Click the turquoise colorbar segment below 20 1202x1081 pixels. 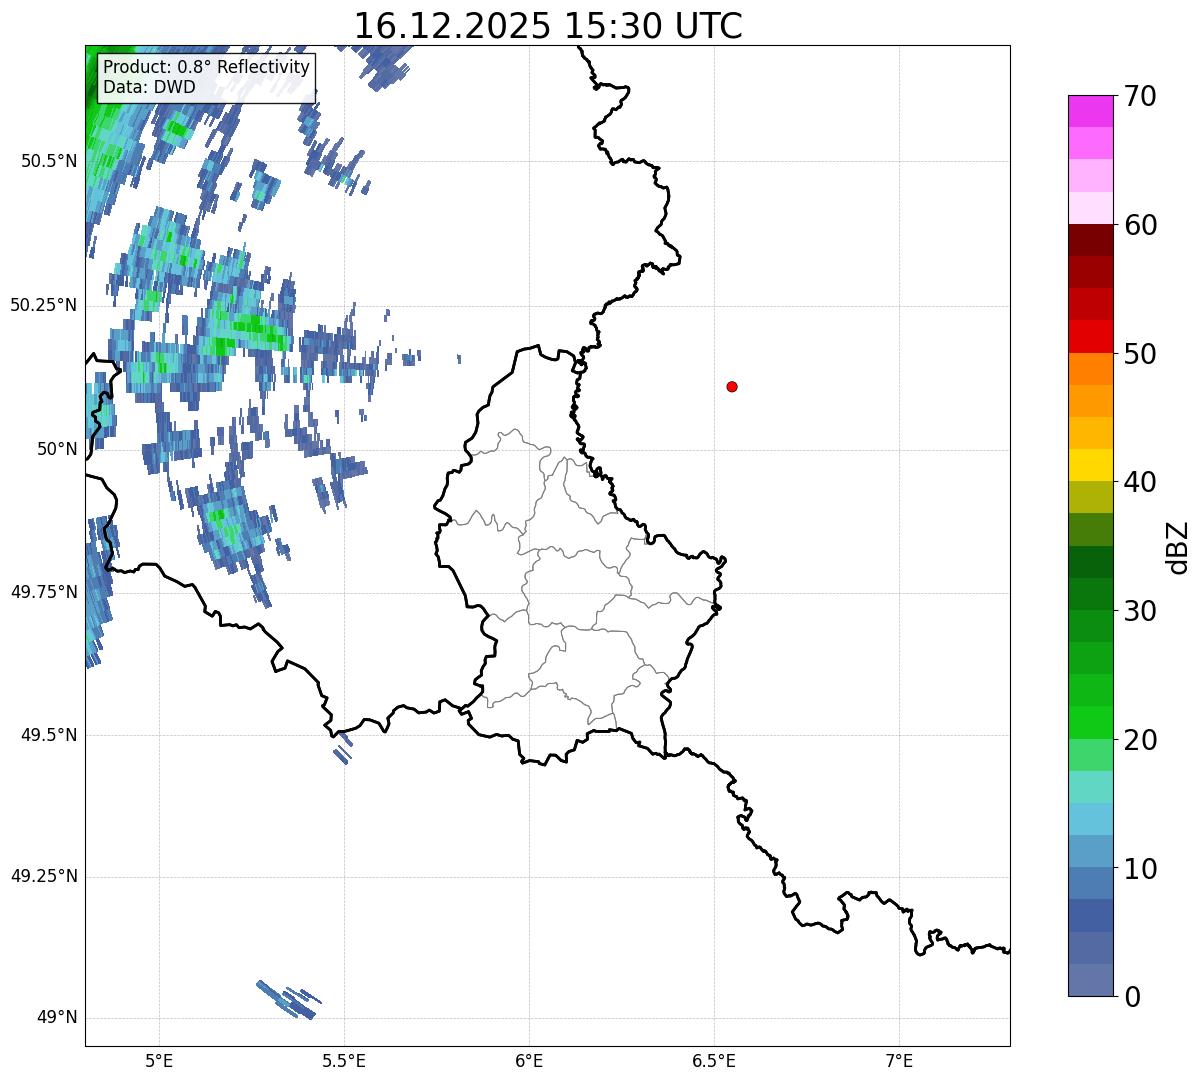point(1091,787)
